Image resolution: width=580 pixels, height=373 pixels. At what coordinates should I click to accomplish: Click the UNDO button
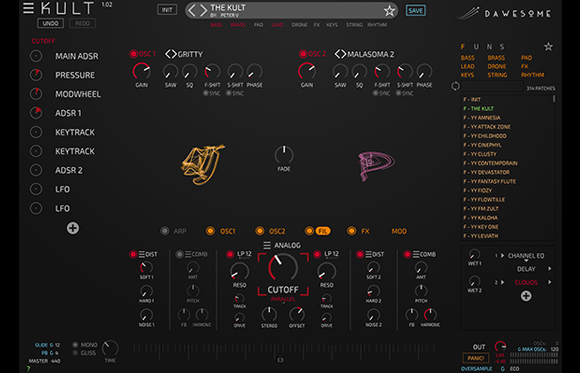click(x=50, y=23)
